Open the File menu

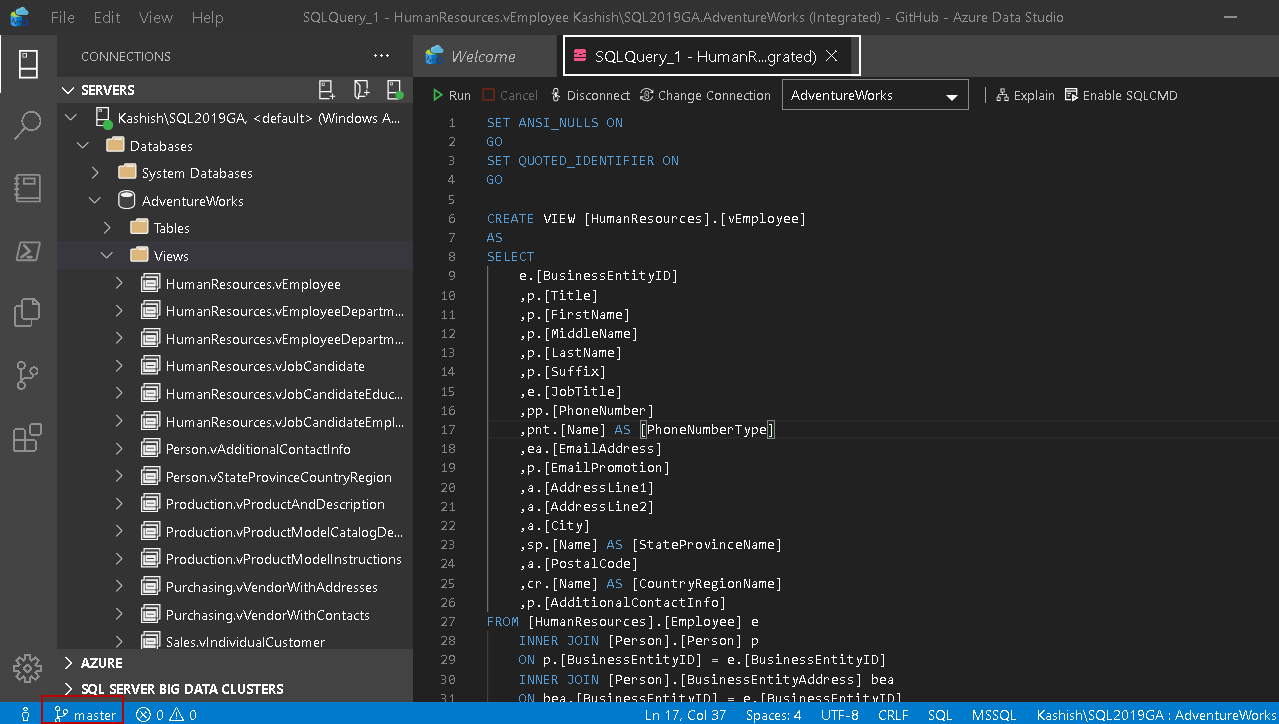[62, 18]
